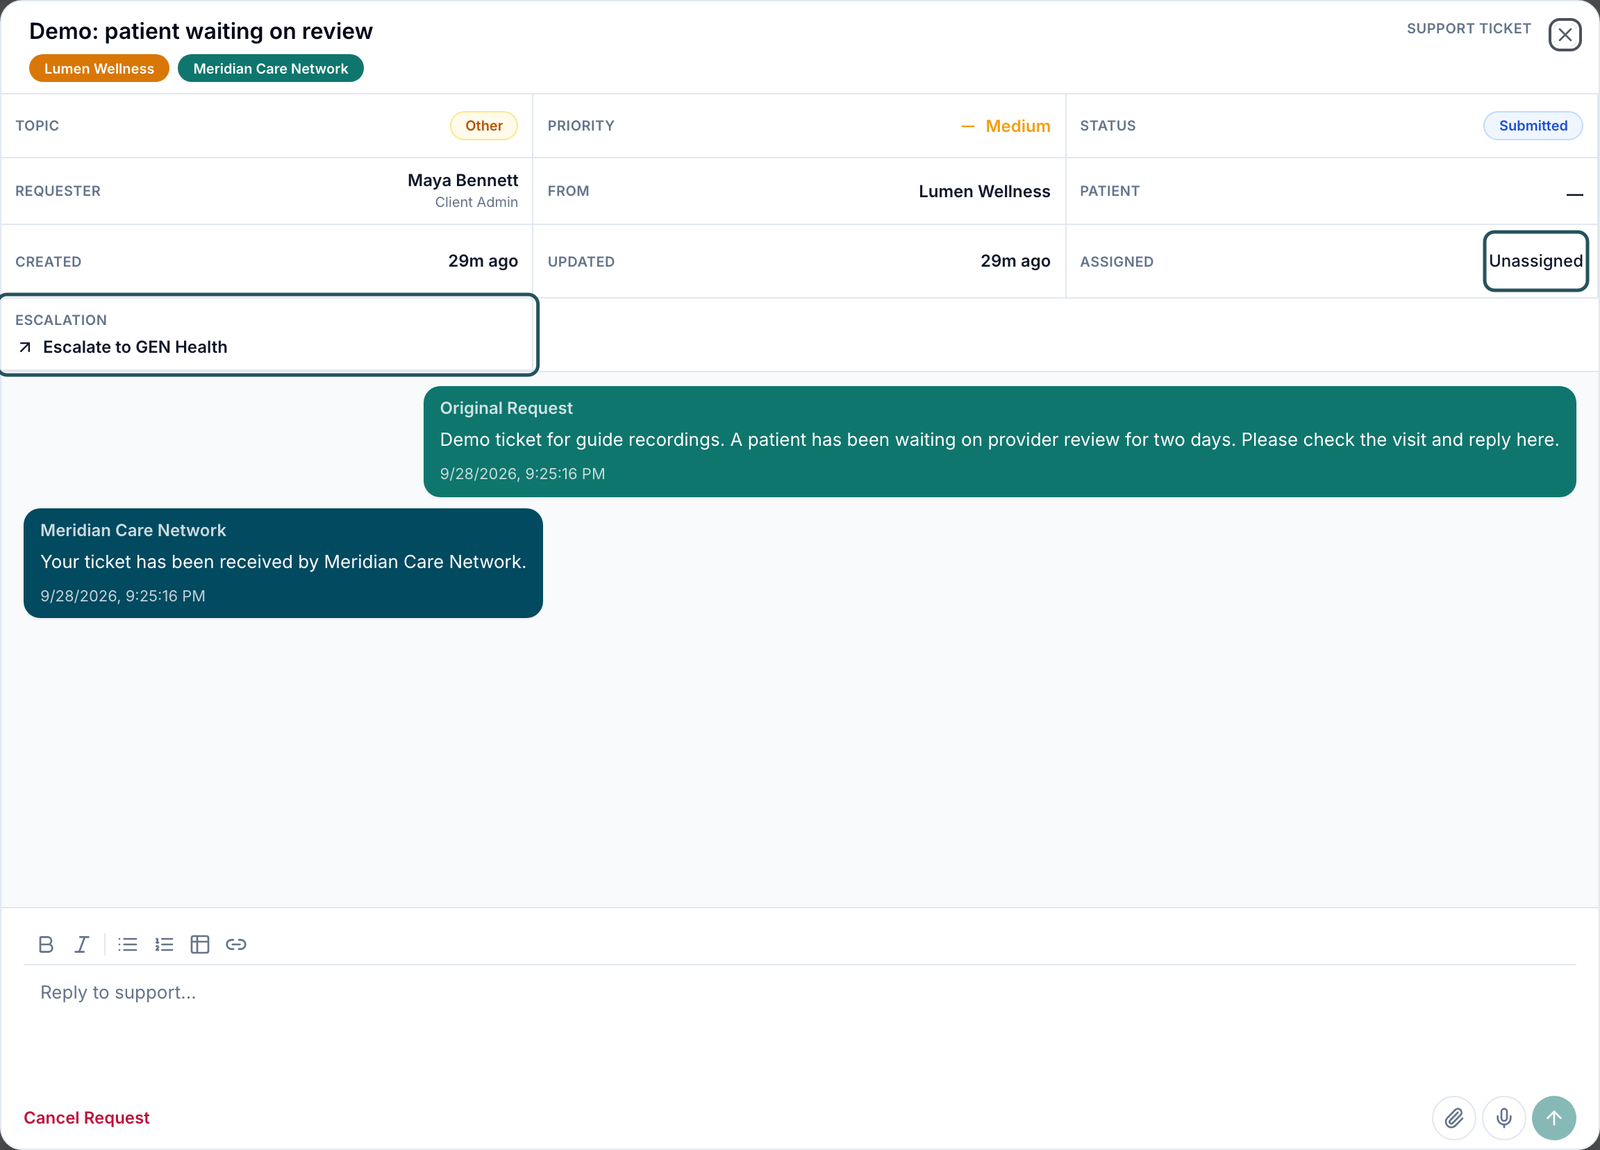Click the Submitted status badge

point(1533,126)
